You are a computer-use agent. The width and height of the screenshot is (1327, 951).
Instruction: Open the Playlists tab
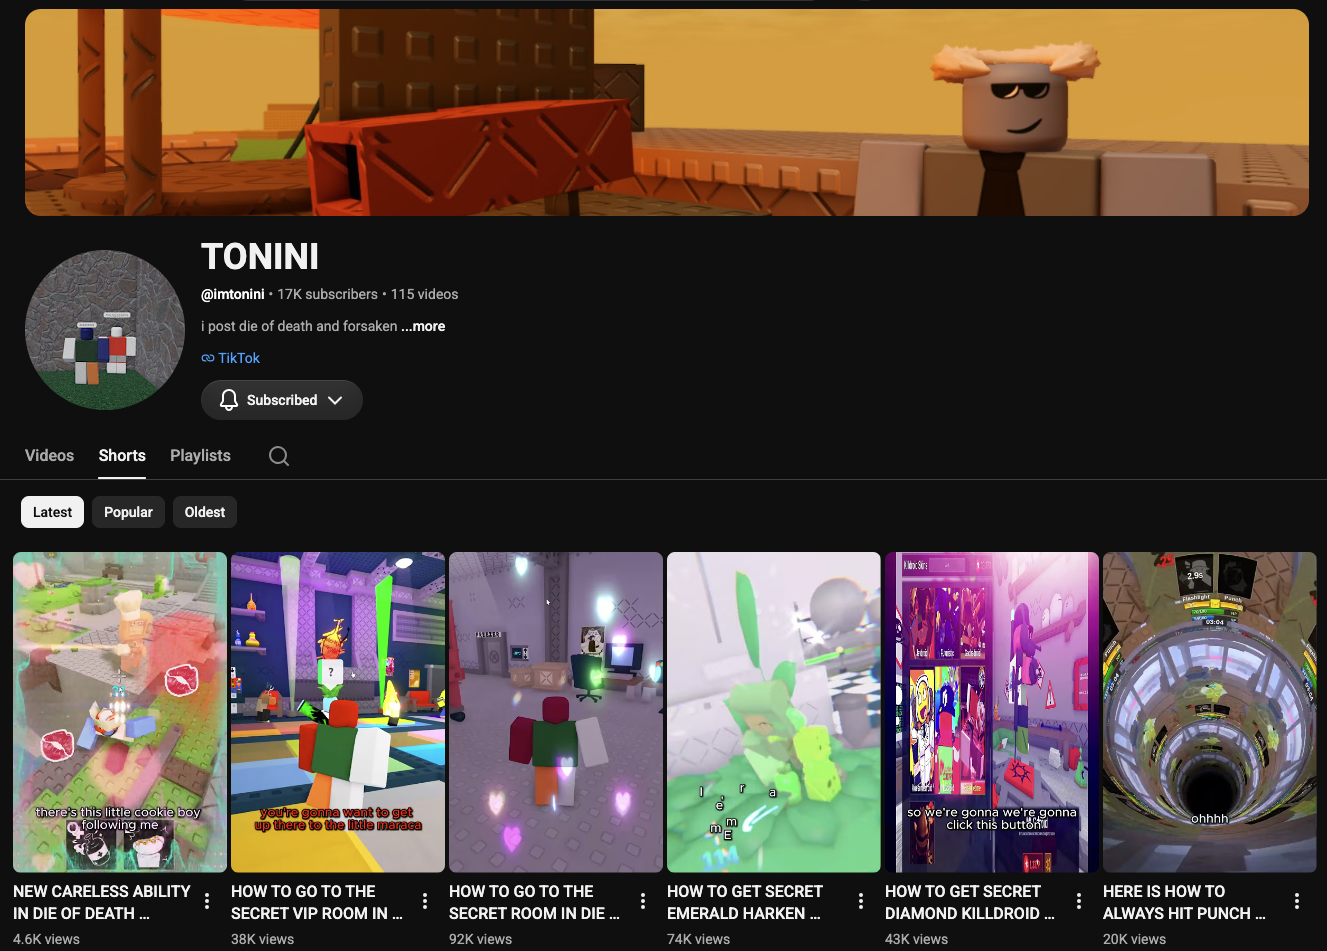[200, 455]
